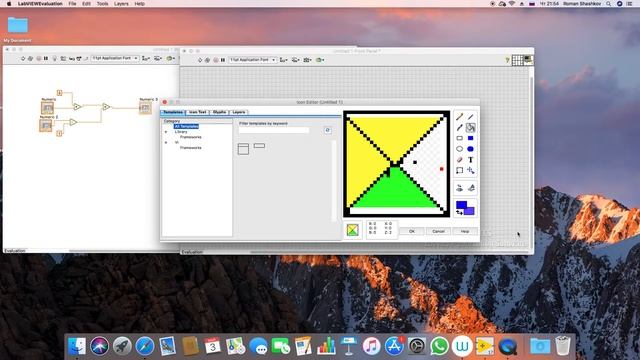
Task: Abort execution on Front Panel toolbar
Action: [216, 60]
